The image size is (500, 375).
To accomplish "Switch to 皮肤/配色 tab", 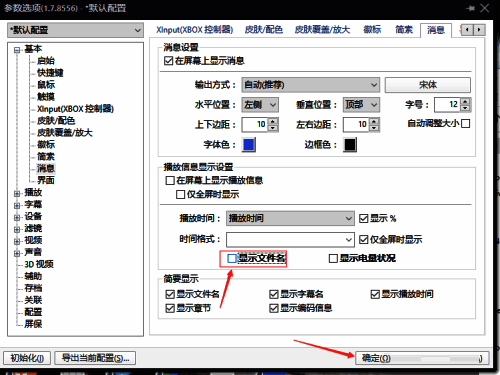I will pos(264,30).
